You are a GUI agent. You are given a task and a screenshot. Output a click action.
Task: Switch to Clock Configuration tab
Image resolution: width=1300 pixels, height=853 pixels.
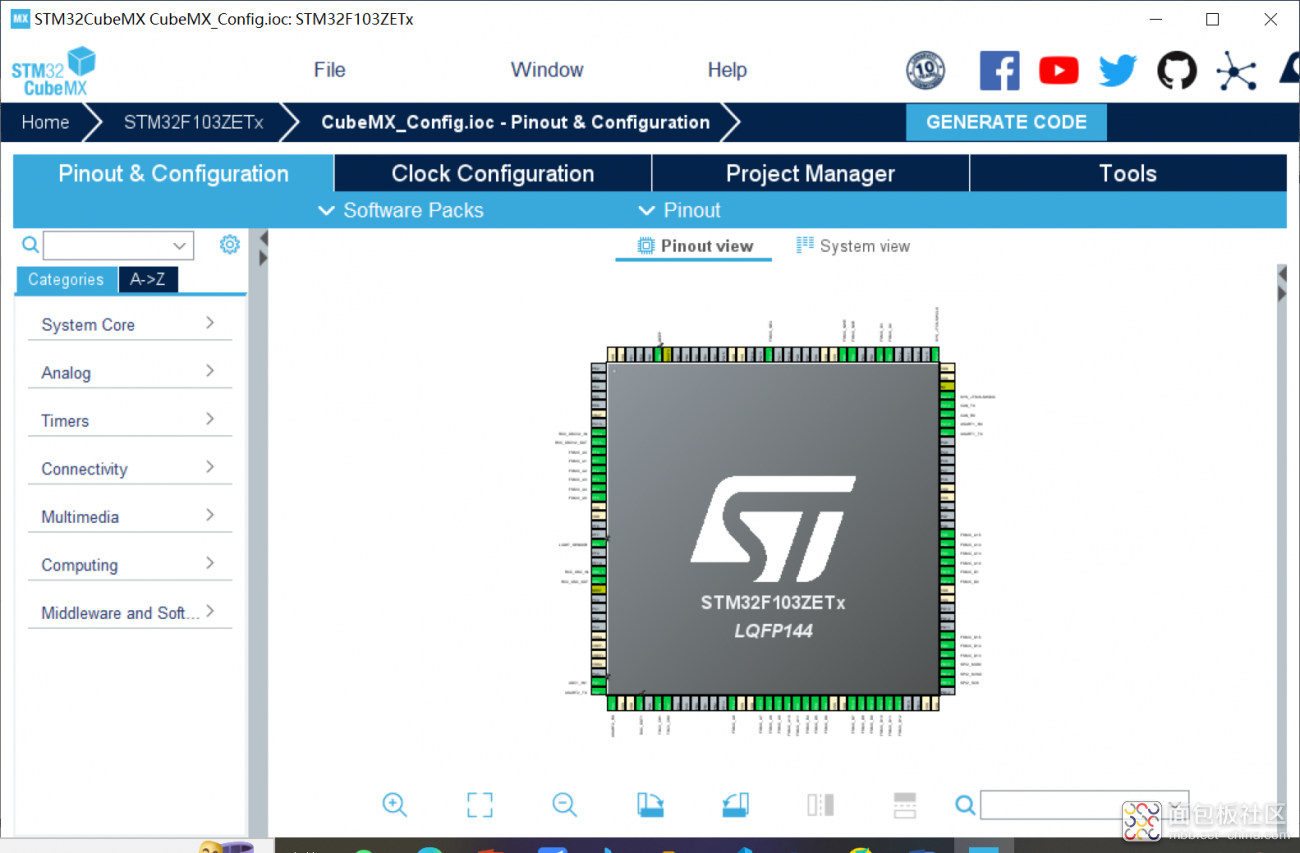point(493,173)
